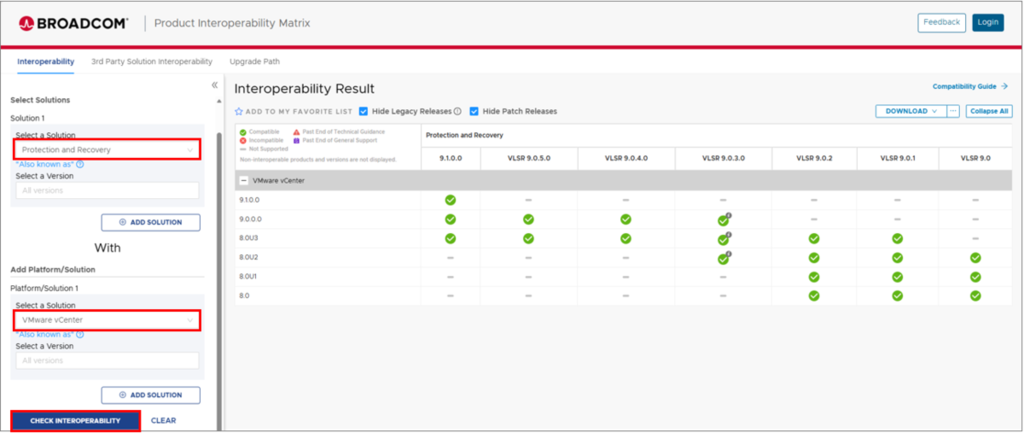Open Solution 1 version field 'All versions'

point(107,191)
